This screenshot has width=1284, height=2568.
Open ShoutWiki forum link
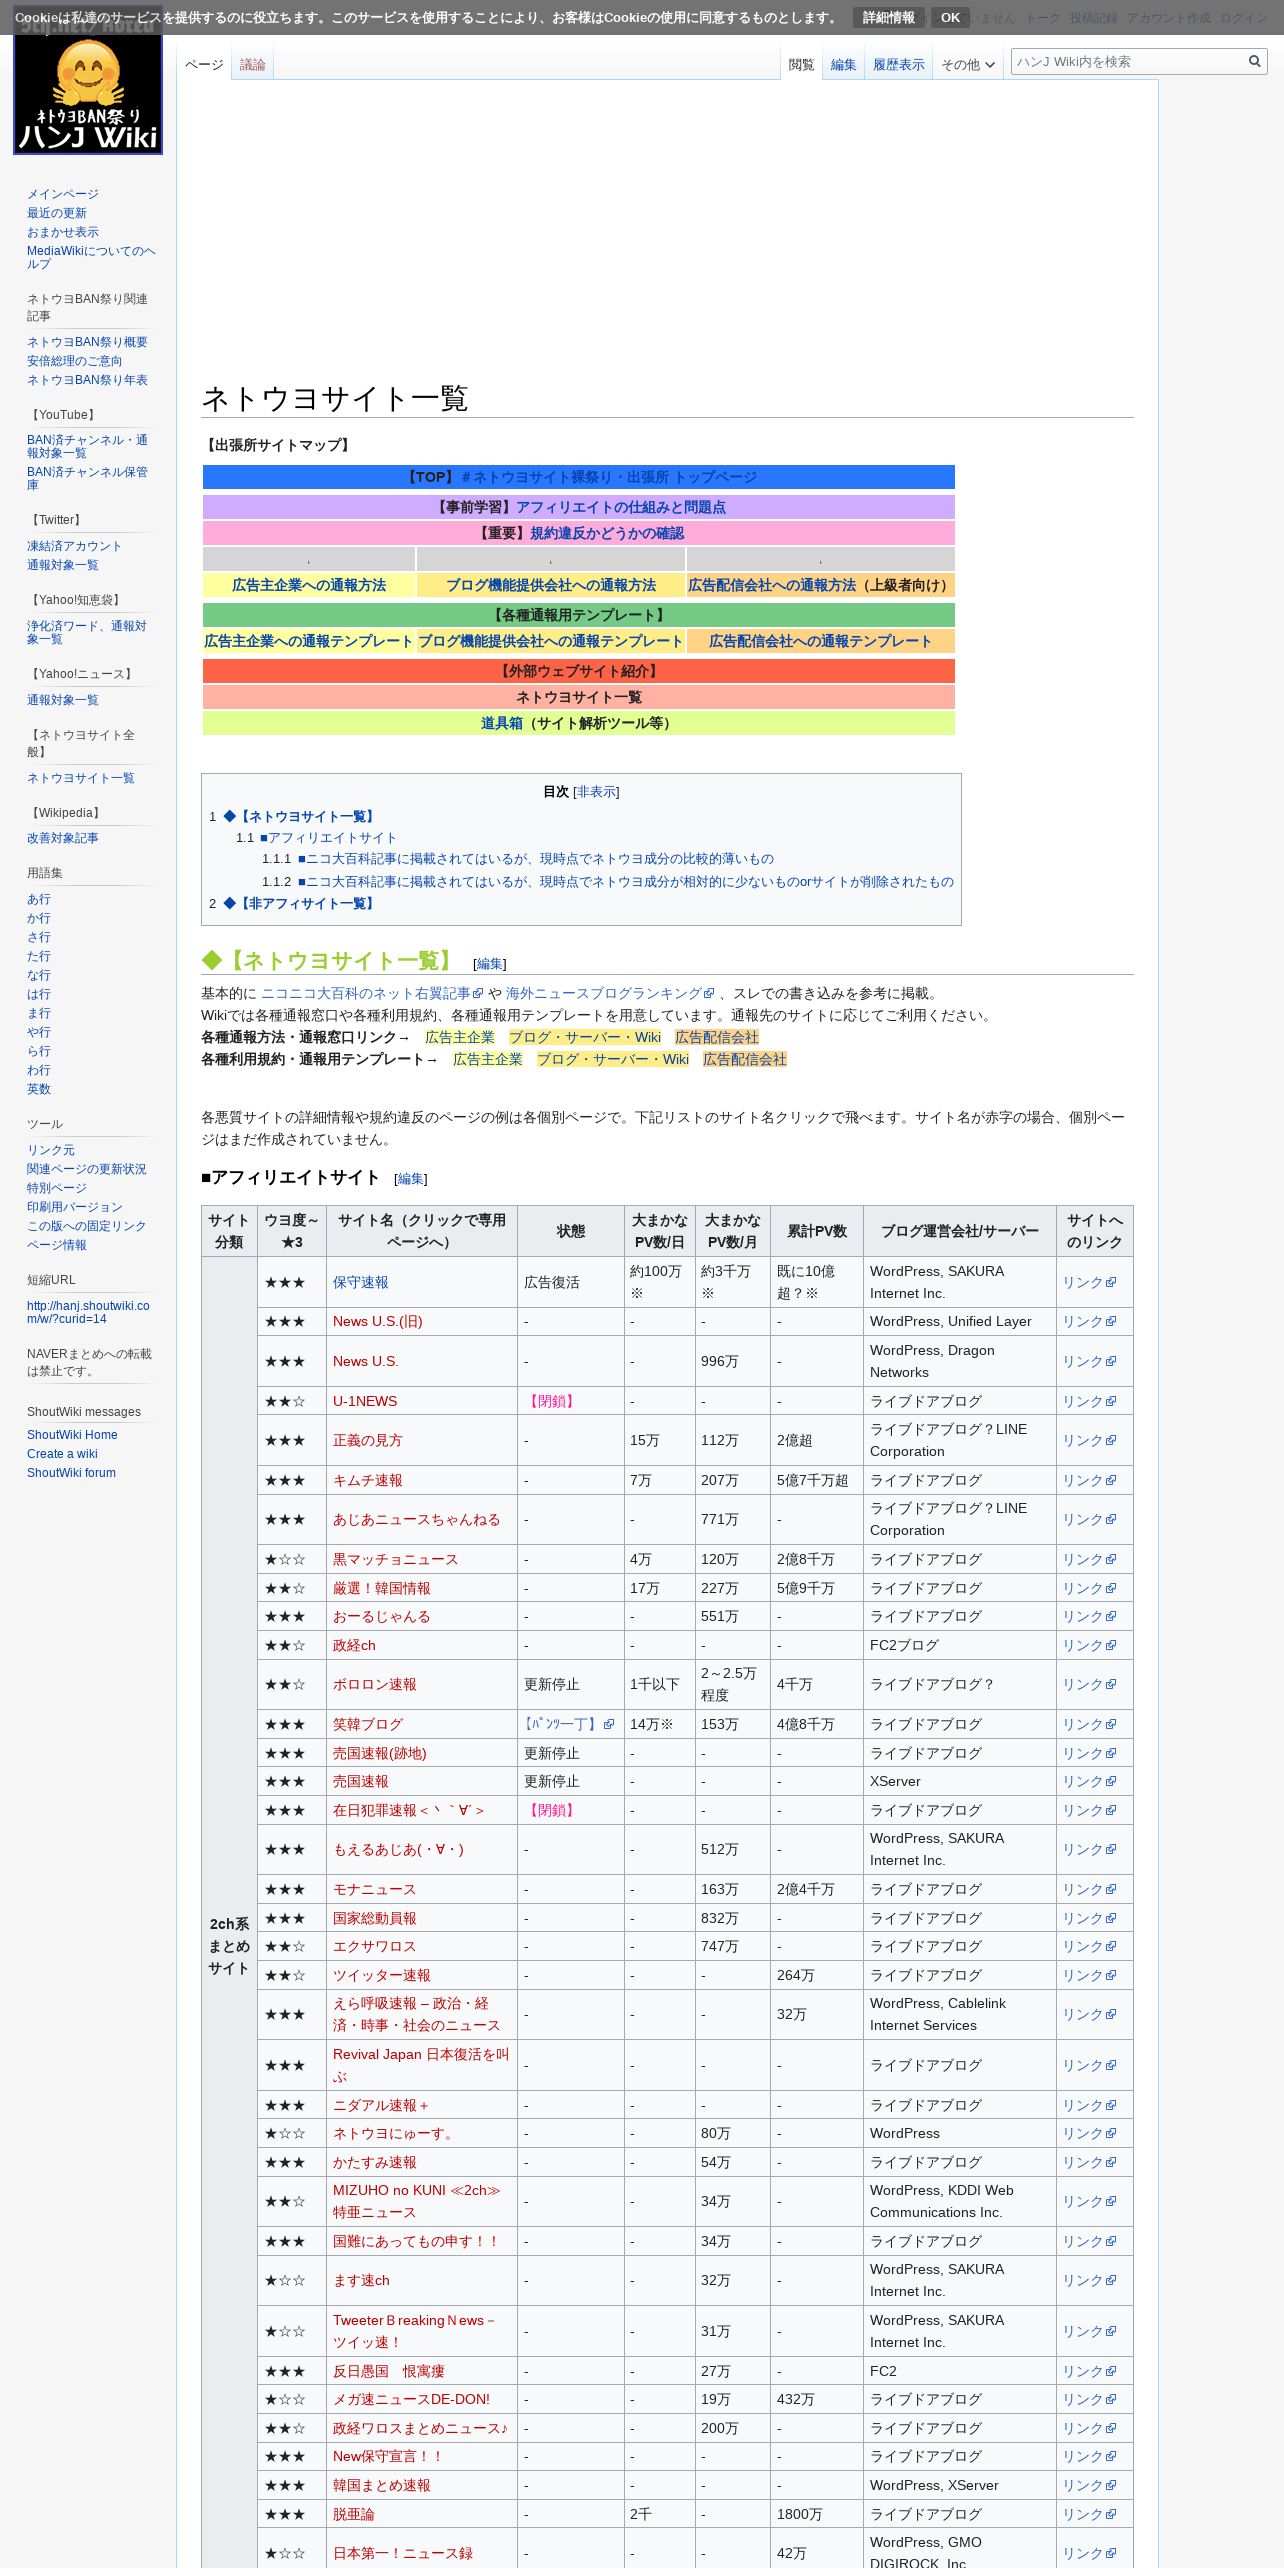(x=71, y=1473)
